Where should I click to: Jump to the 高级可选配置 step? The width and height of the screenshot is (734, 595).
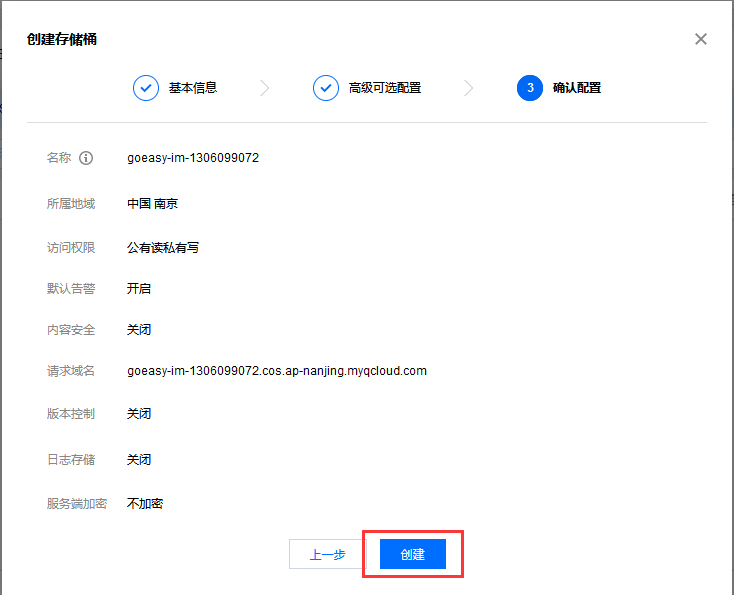pyautogui.click(x=384, y=88)
